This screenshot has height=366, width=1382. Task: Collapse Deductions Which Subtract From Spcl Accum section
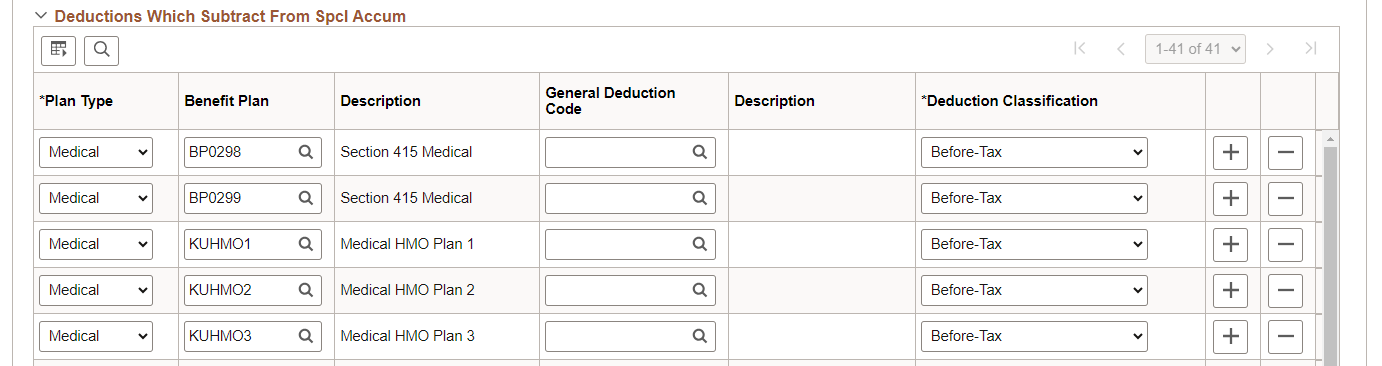tap(41, 16)
